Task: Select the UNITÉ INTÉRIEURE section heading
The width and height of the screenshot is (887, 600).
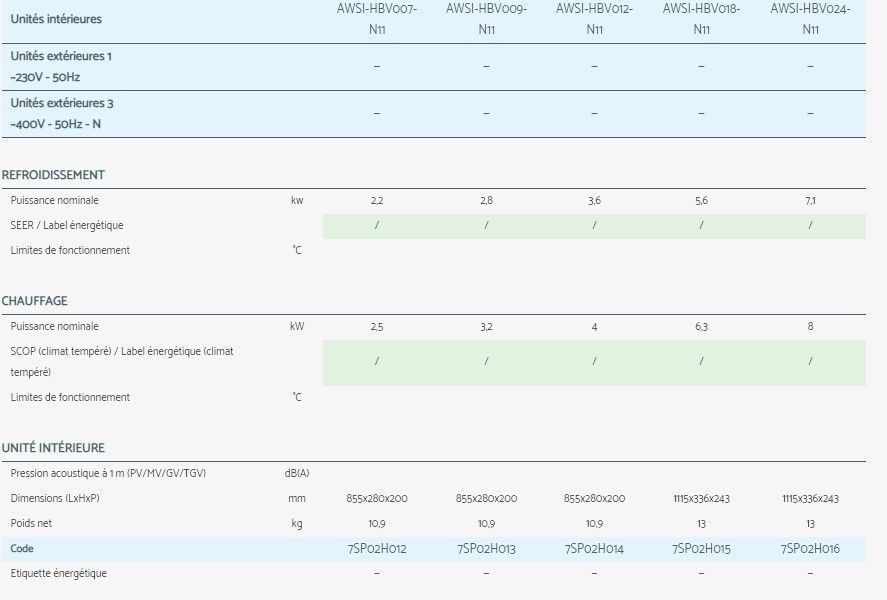Action: pyautogui.click(x=54, y=448)
